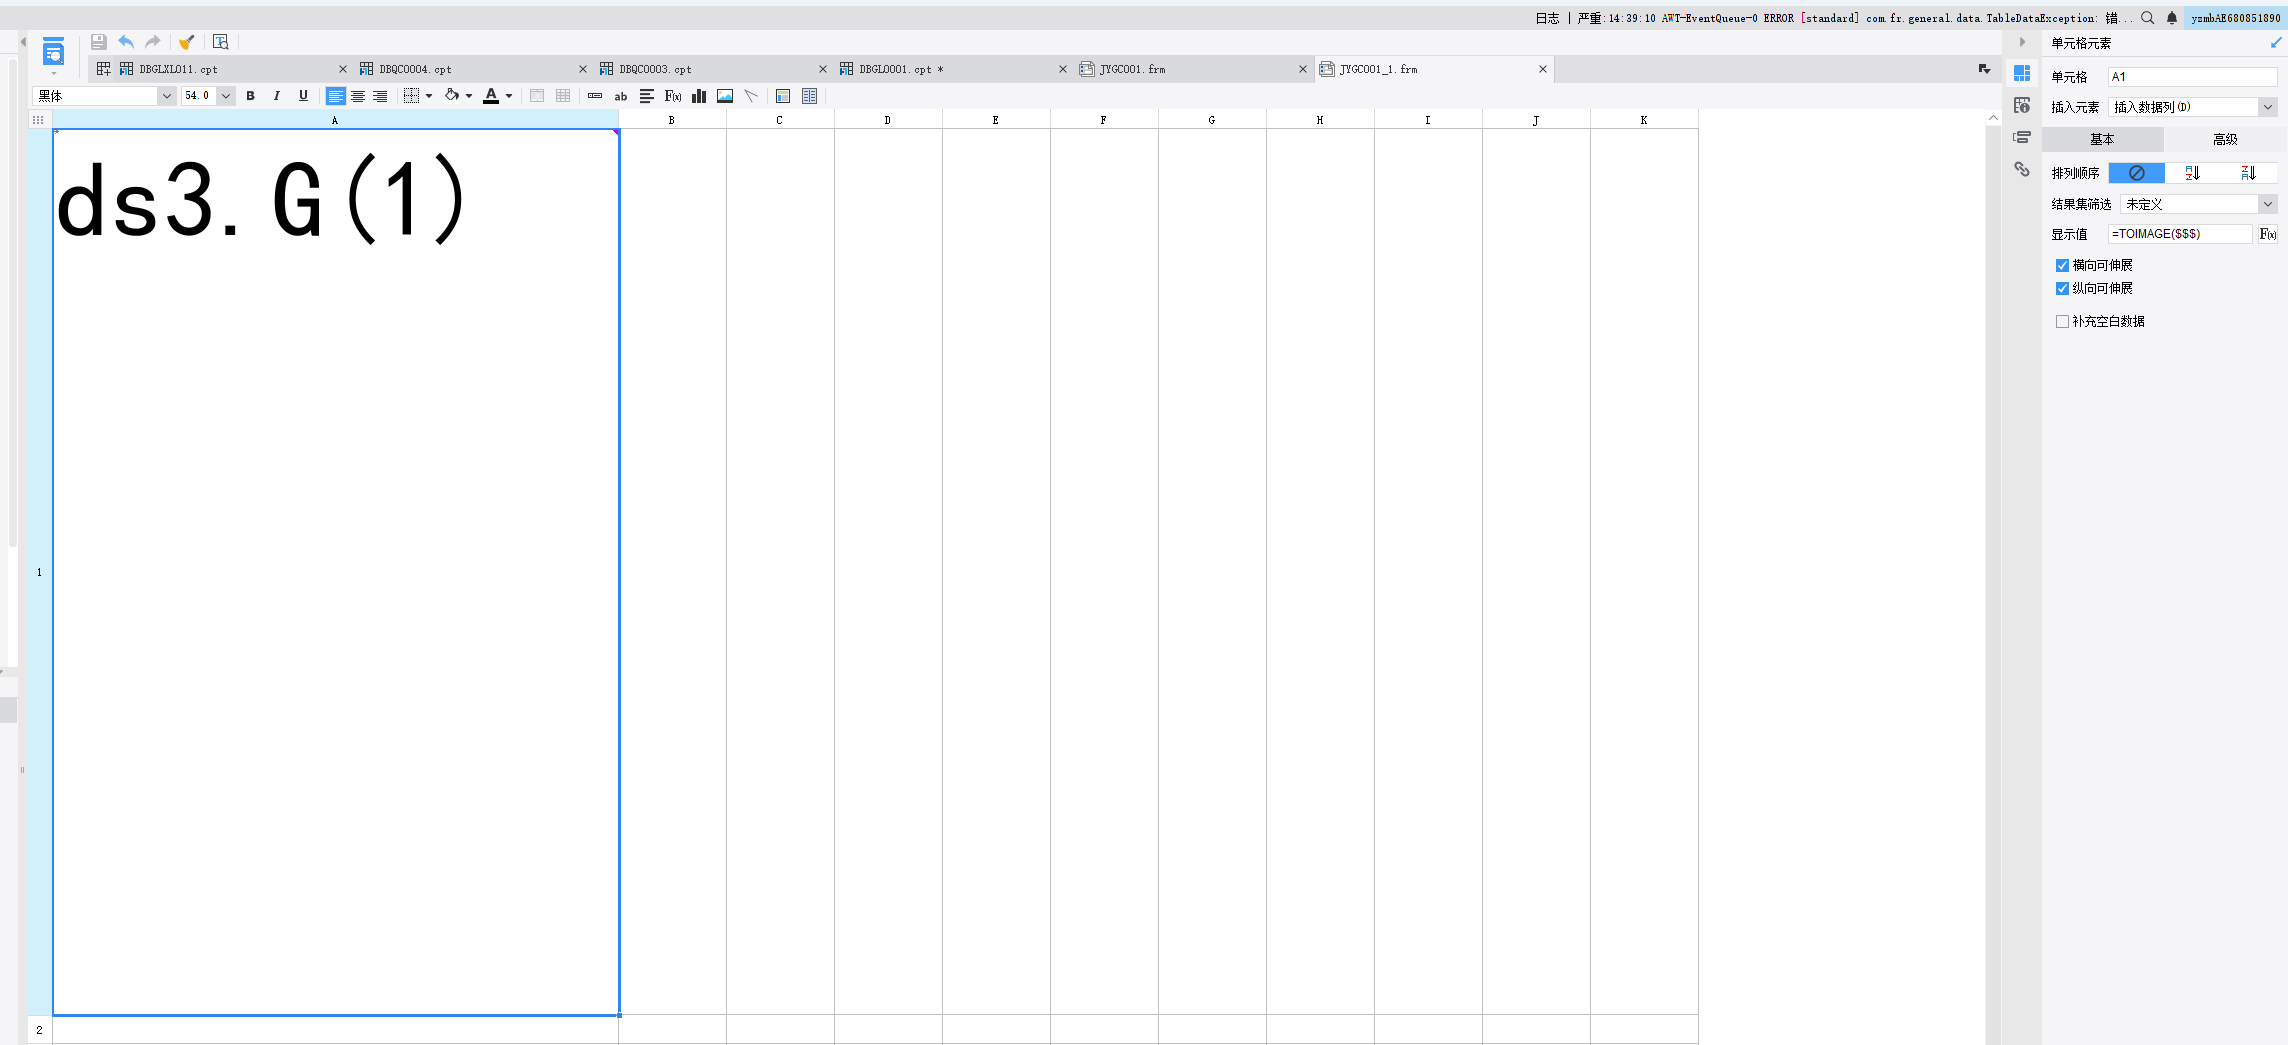Undo the last action
This screenshot has height=1045, width=2288.
pos(126,42)
